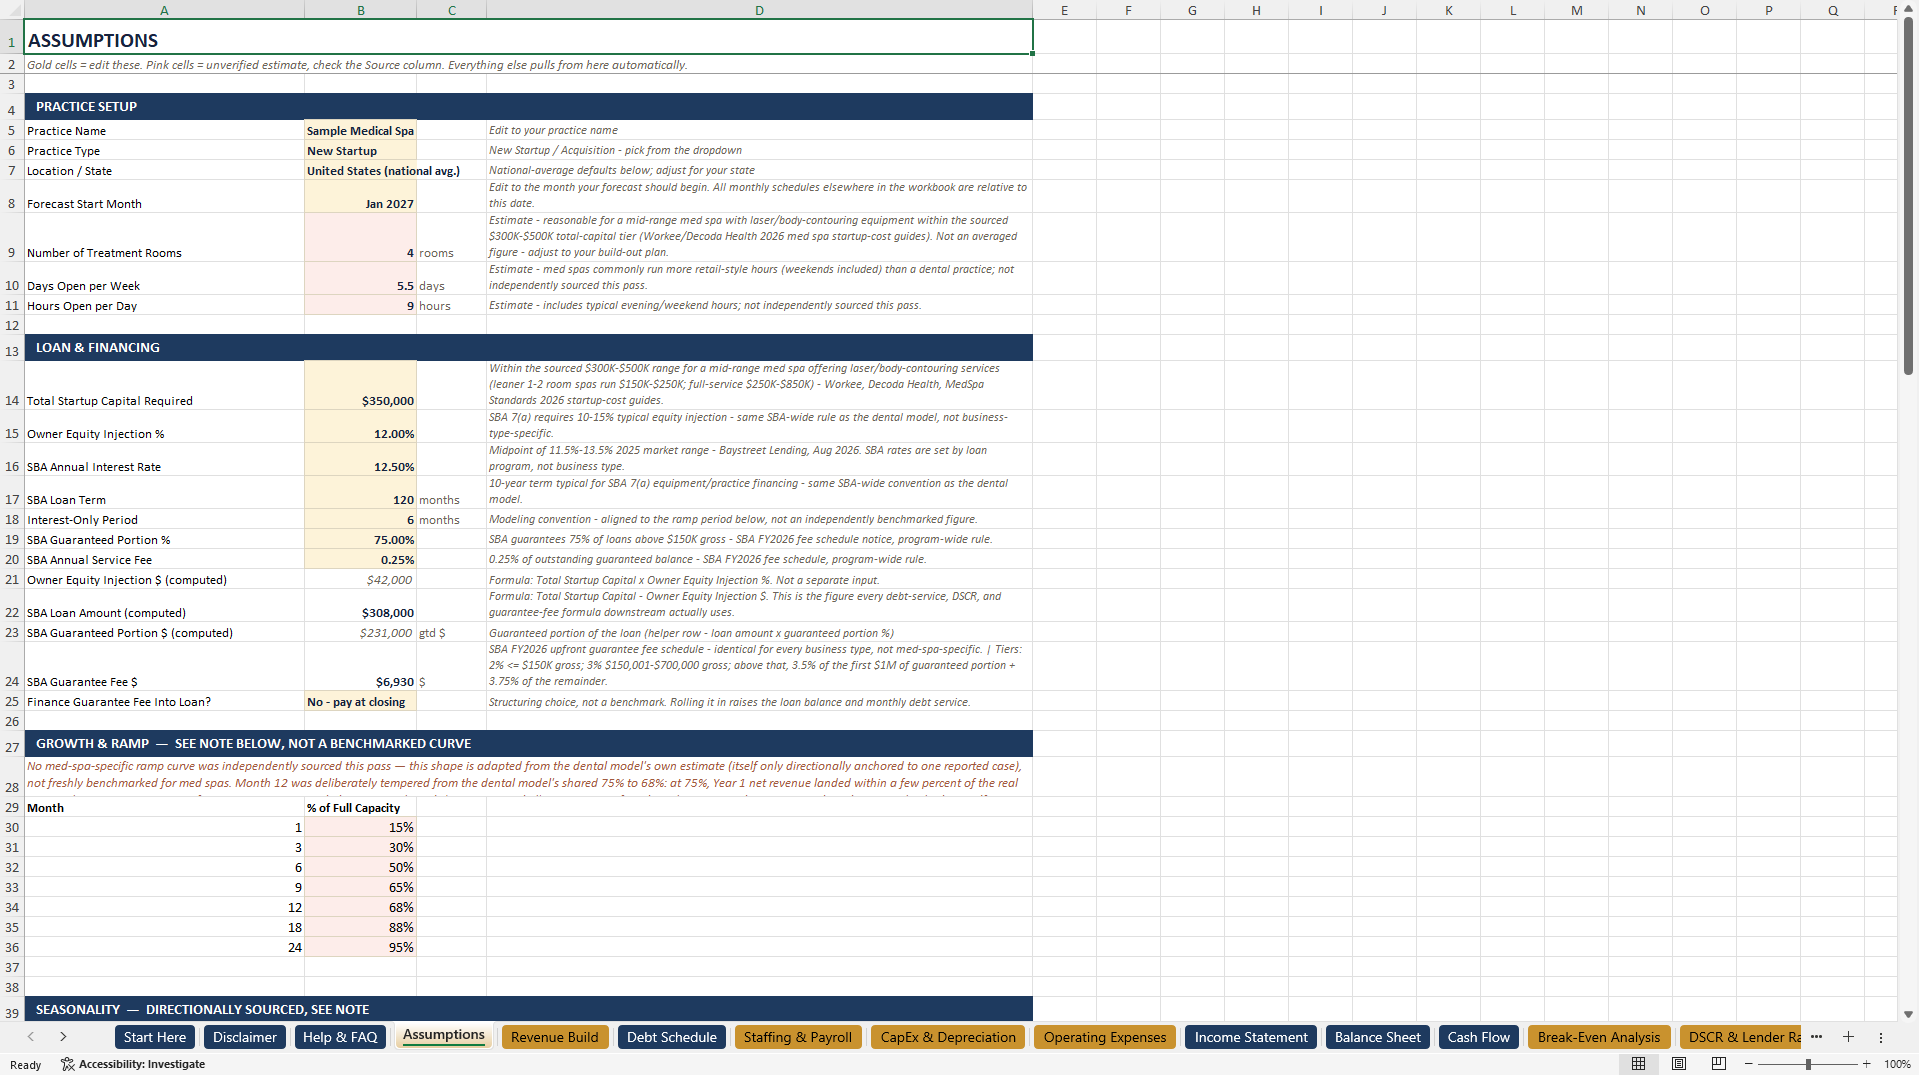Open the Disclaimer sheet tab

pos(244,1037)
